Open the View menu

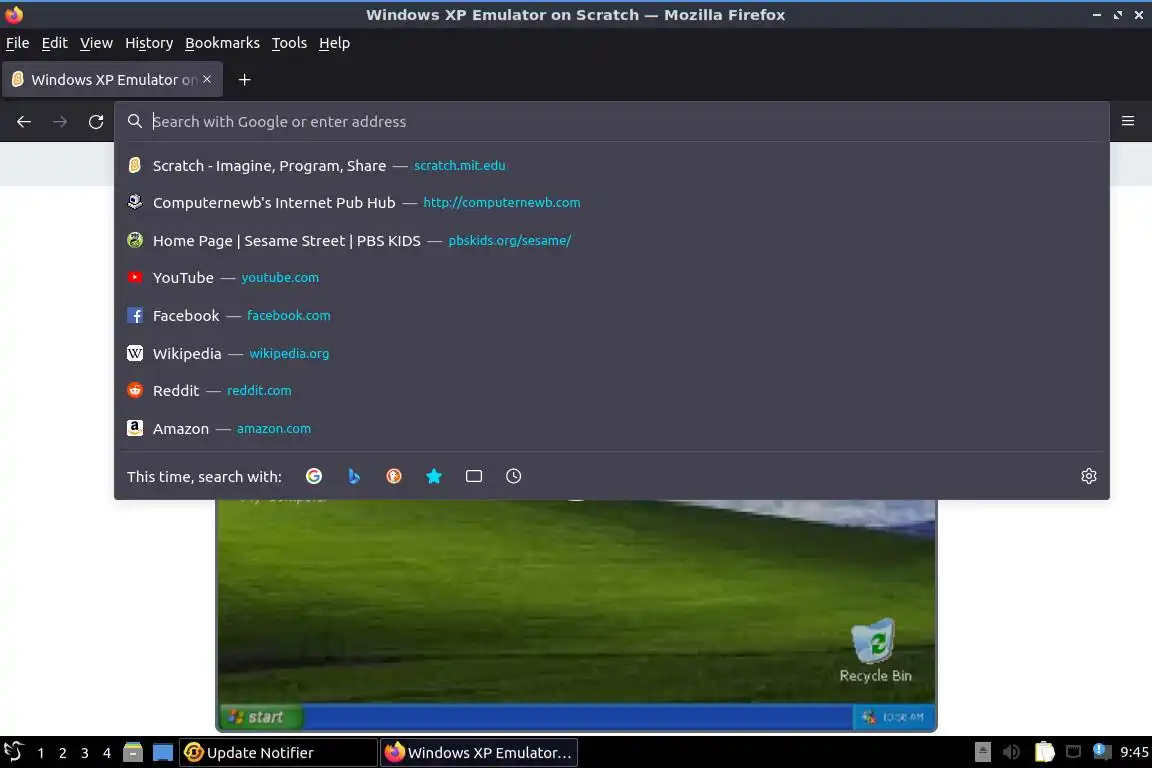[x=96, y=43]
